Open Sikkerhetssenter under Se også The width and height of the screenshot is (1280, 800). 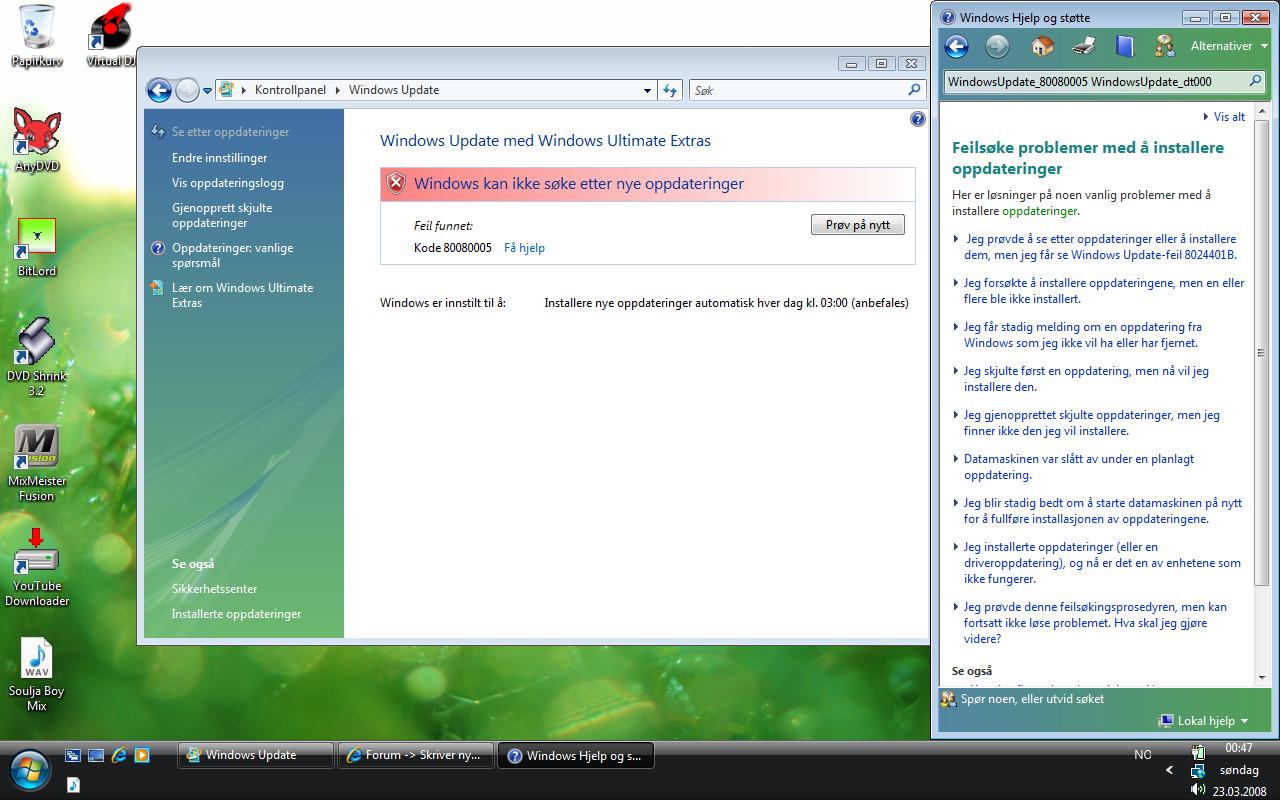214,589
